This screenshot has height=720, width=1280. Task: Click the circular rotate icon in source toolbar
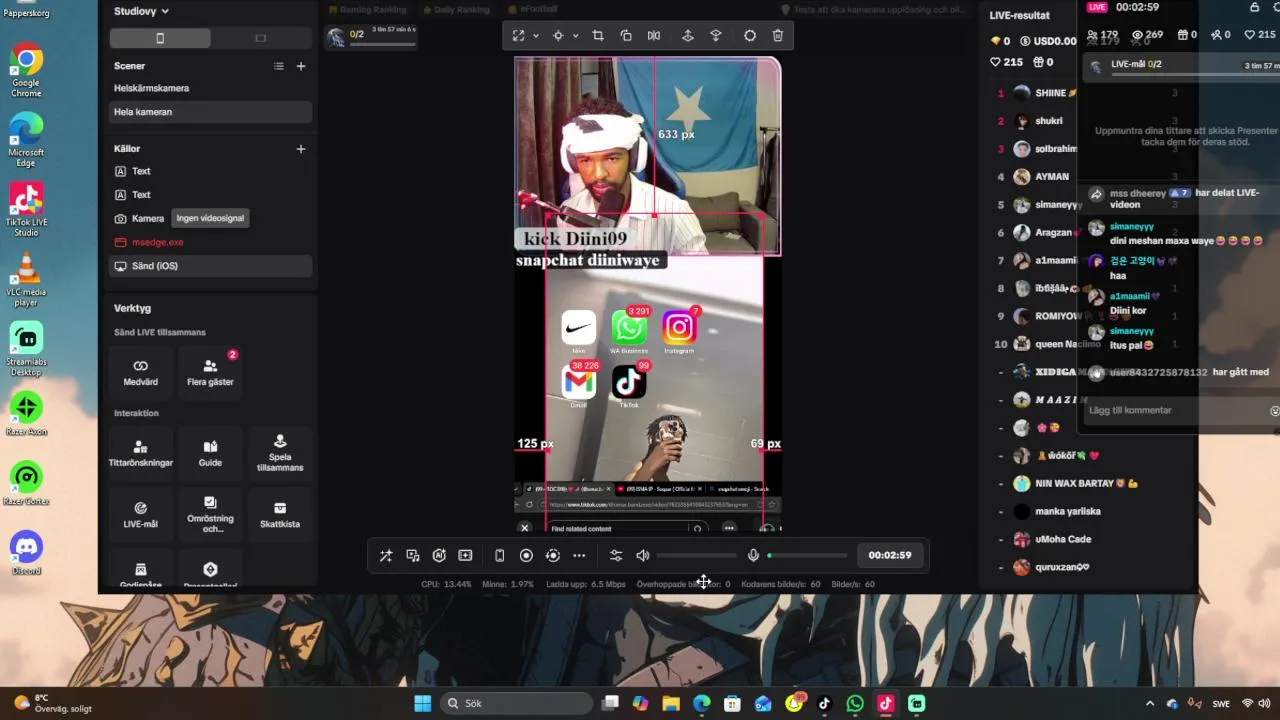tap(750, 35)
